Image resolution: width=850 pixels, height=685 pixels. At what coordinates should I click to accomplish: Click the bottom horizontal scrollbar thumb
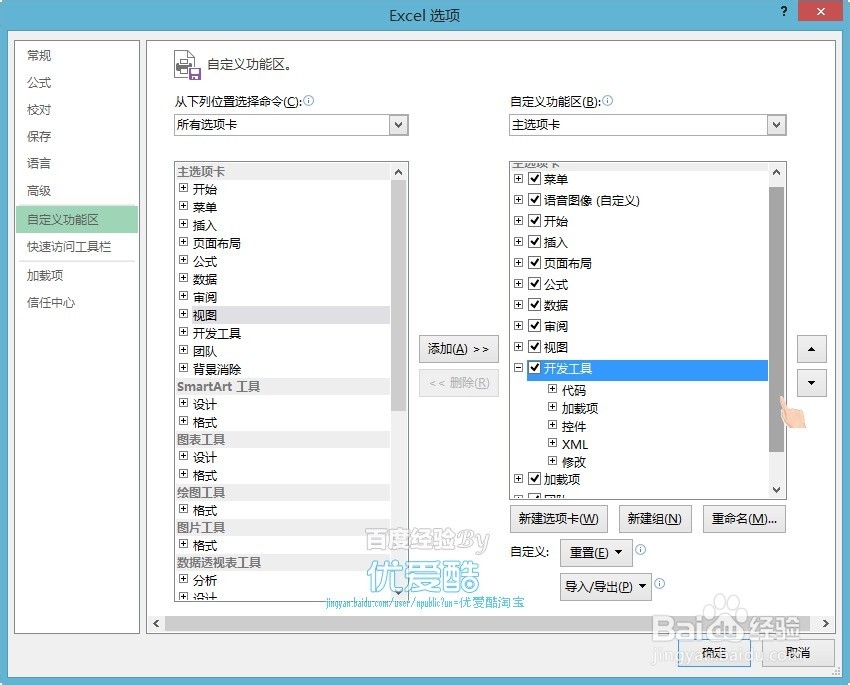487,623
